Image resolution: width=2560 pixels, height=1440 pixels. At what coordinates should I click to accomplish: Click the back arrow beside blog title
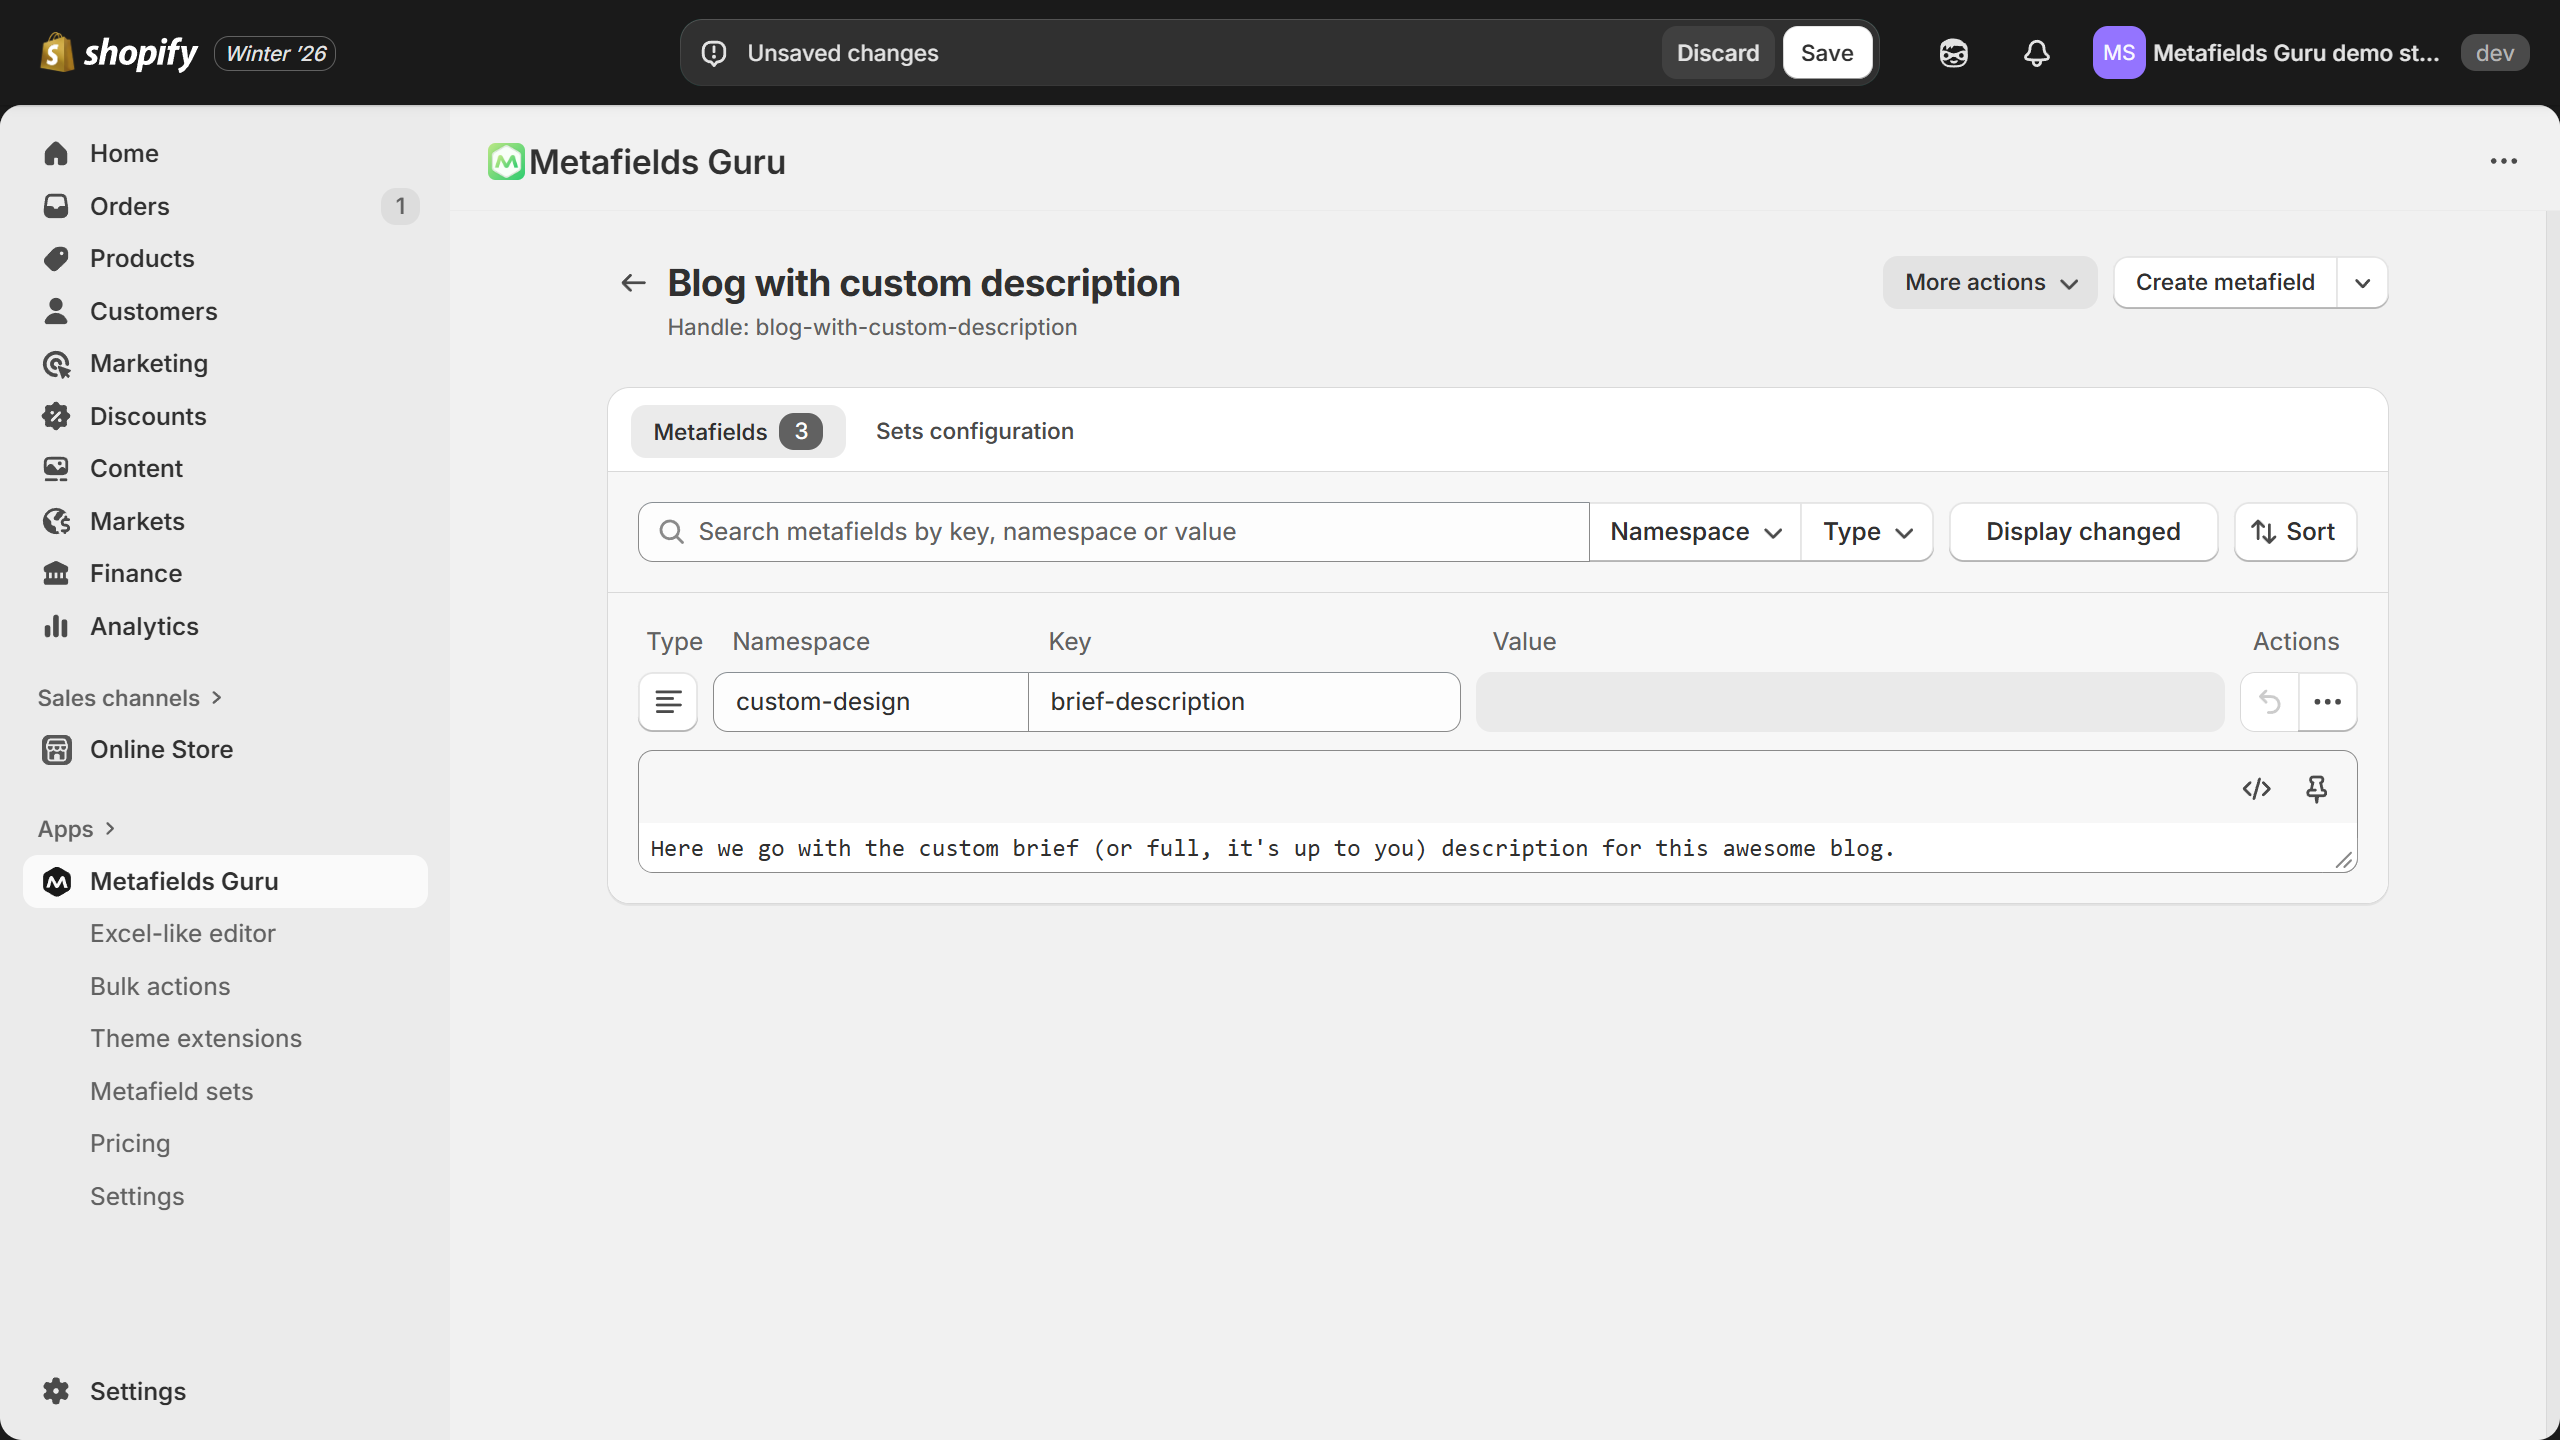[x=633, y=283]
